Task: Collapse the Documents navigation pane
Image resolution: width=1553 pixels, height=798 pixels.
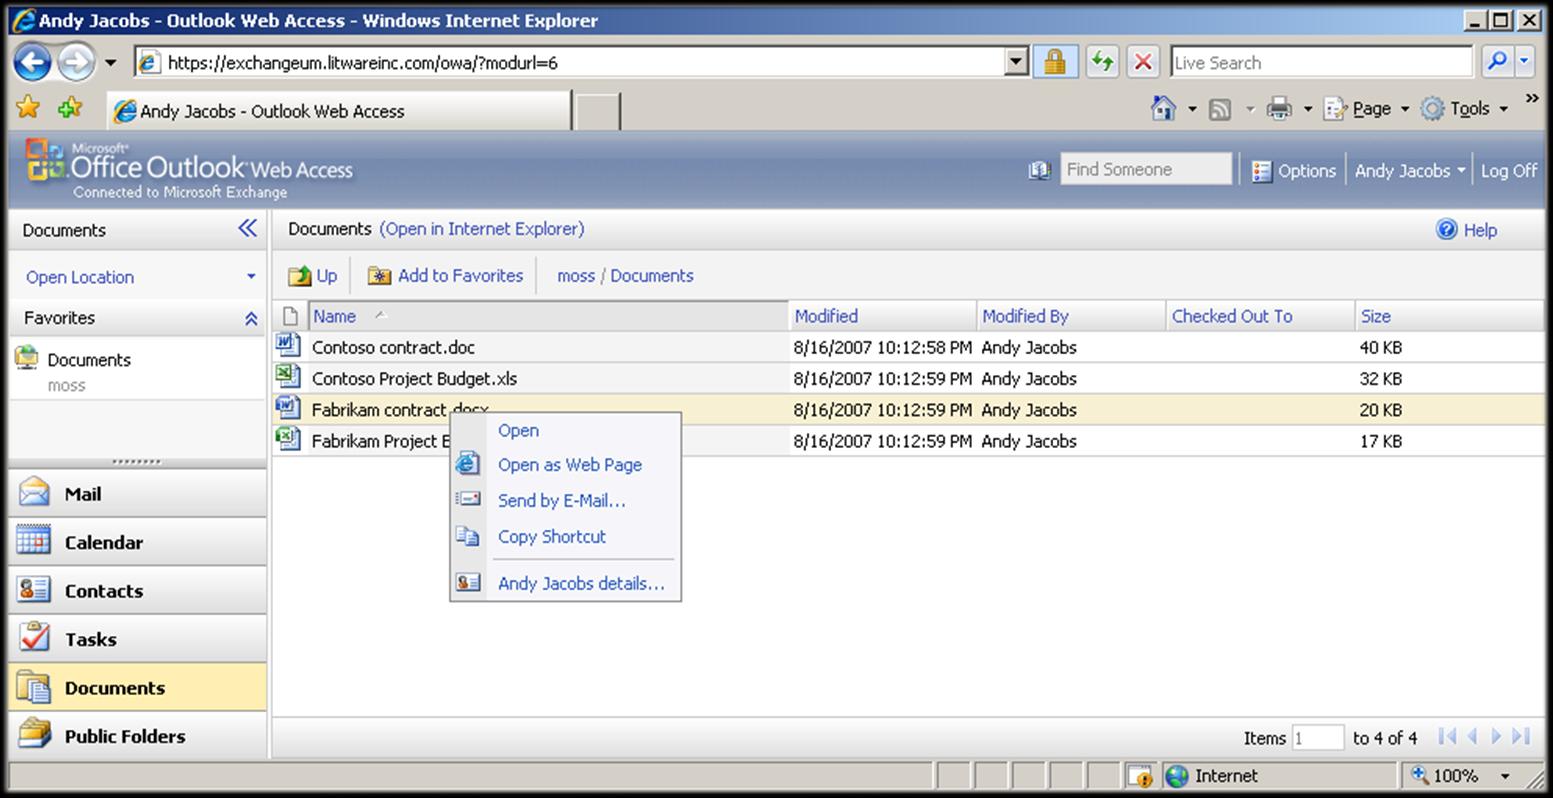Action: (x=247, y=229)
